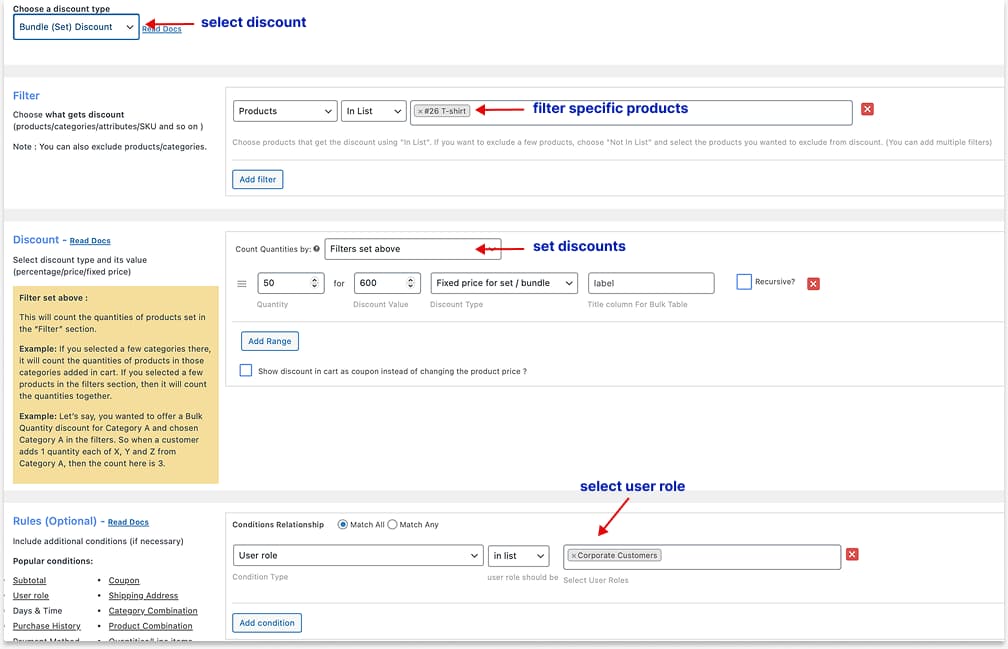Click the "Add Range" button
Viewport: 1008px width, 649px height.
coord(269,340)
